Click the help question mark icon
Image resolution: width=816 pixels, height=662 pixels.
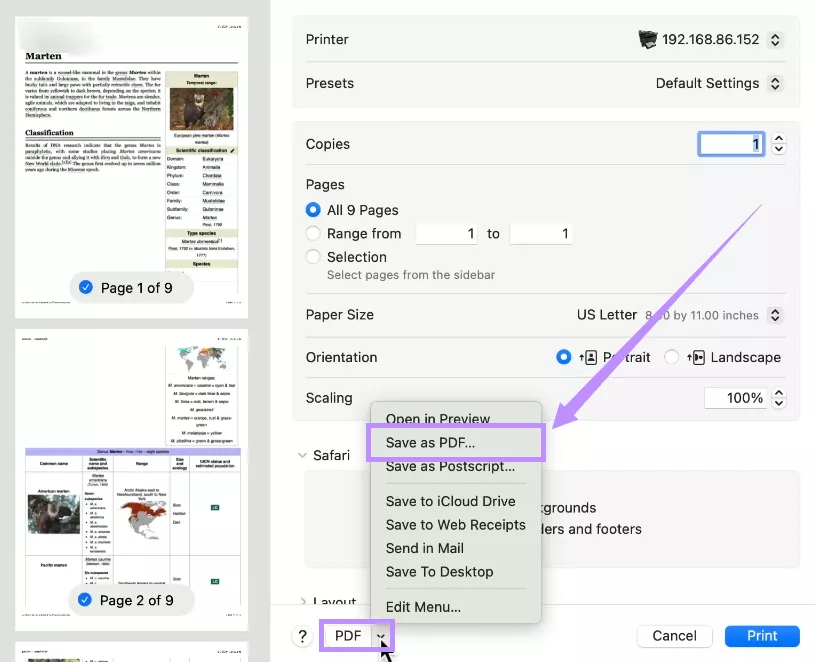pos(302,636)
